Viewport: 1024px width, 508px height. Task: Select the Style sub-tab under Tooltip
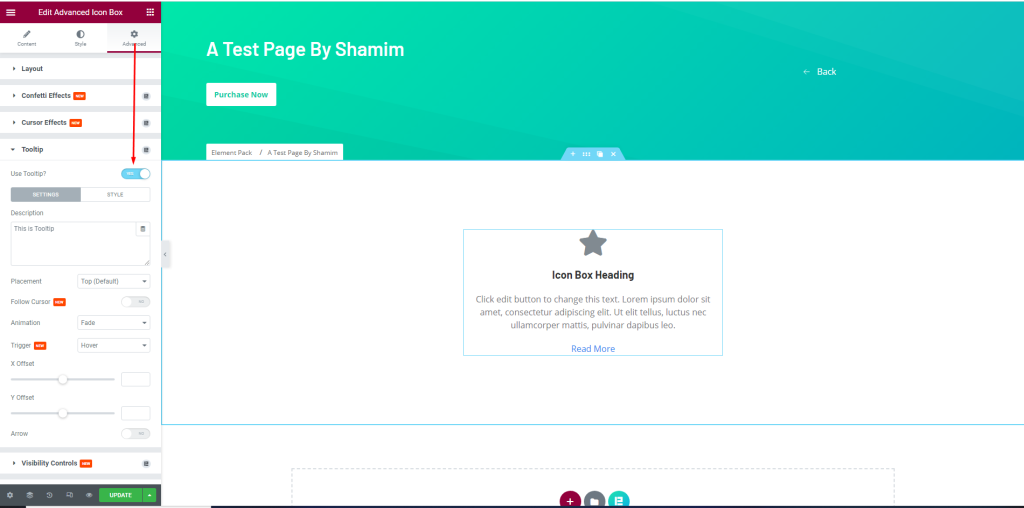pos(115,194)
